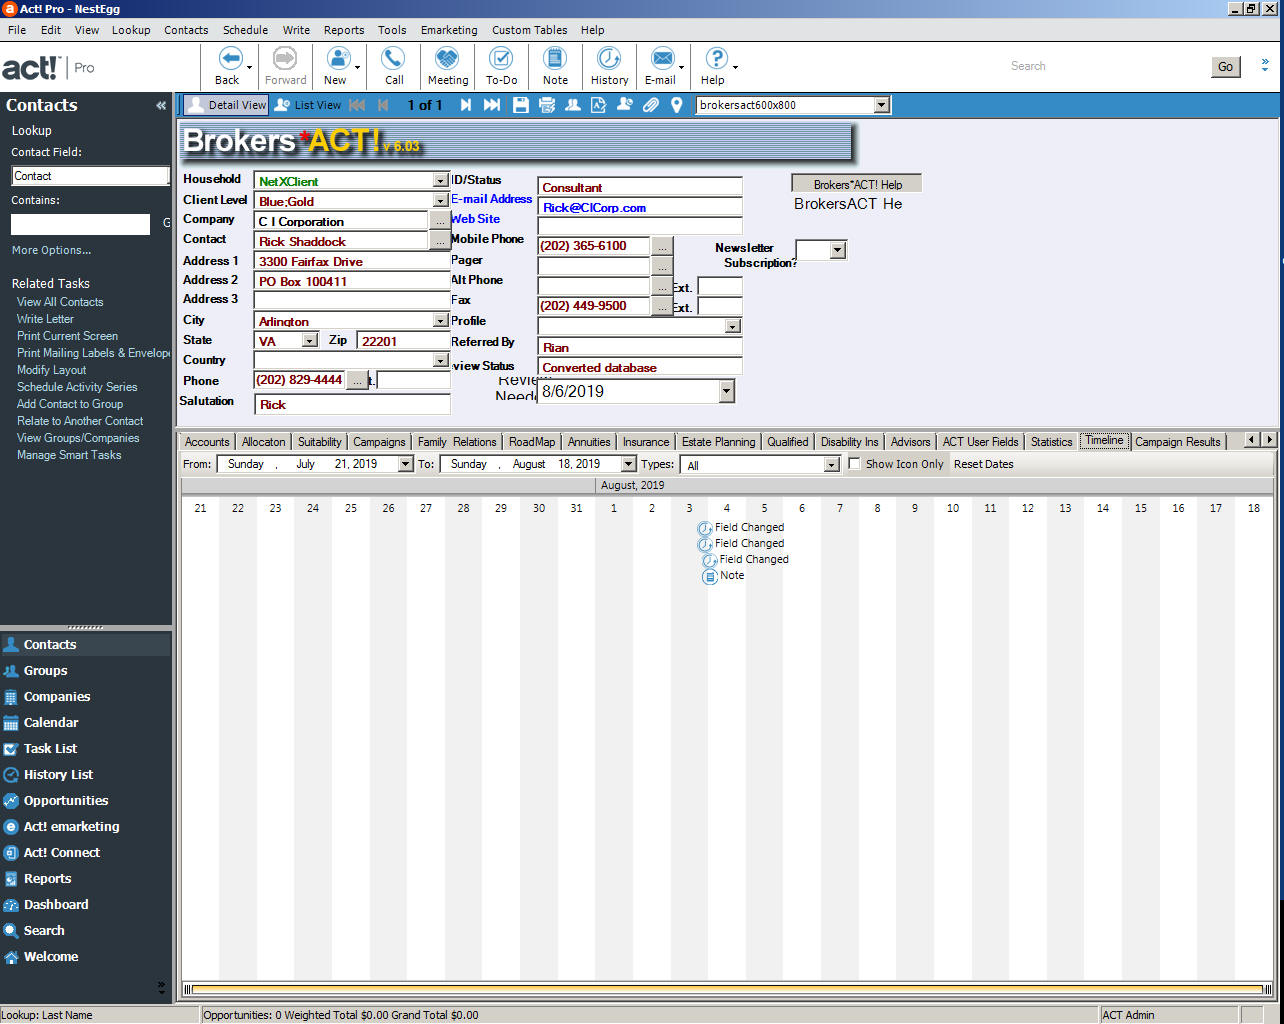
Task: Switch to Detail View
Action: (227, 105)
